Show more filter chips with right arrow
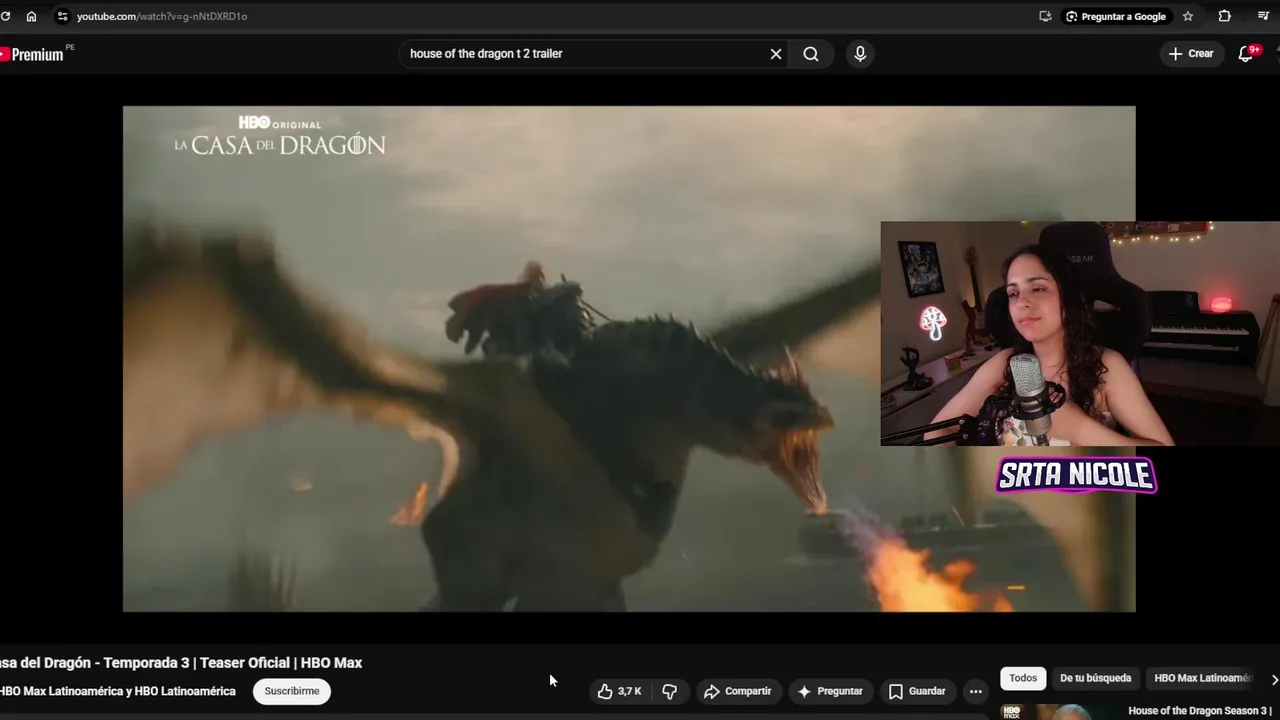This screenshot has width=1280, height=720. click(1274, 679)
